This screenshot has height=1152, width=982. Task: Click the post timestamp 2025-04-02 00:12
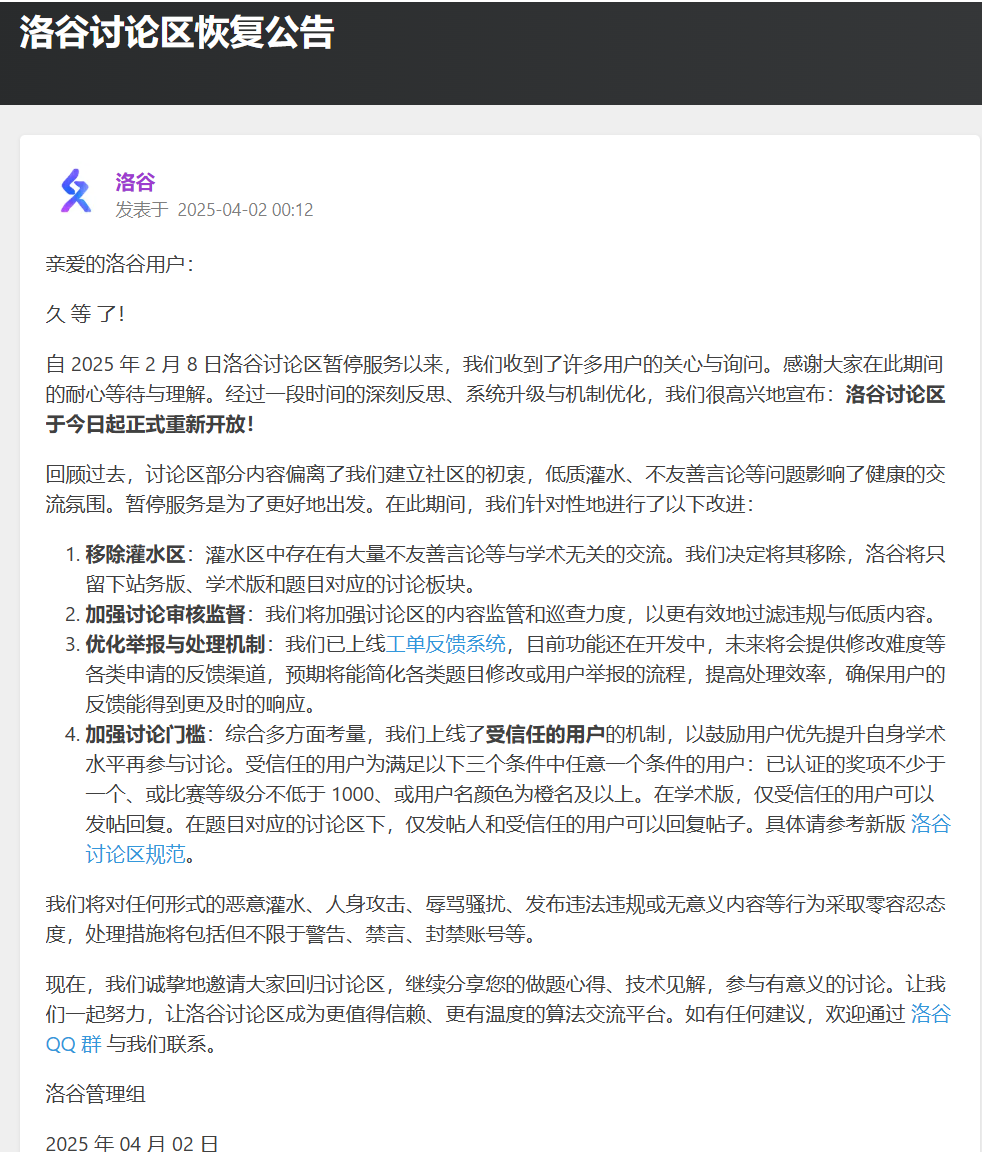click(x=245, y=210)
